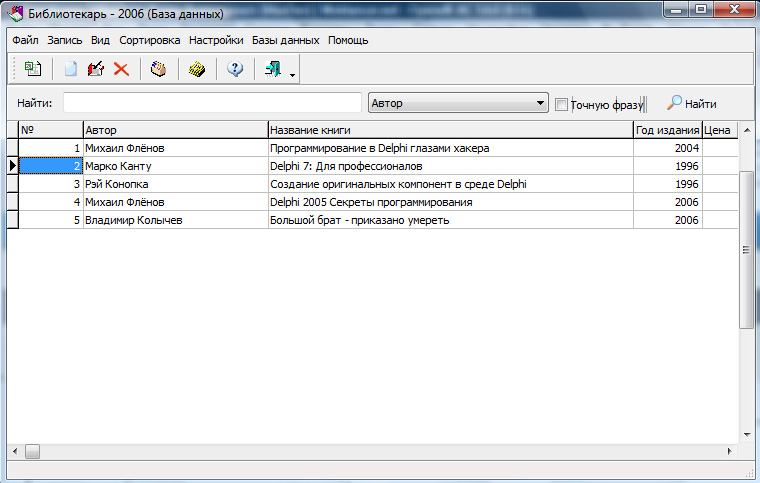
Task: Click the vertical scrollbar down arrow
Action: 747,435
